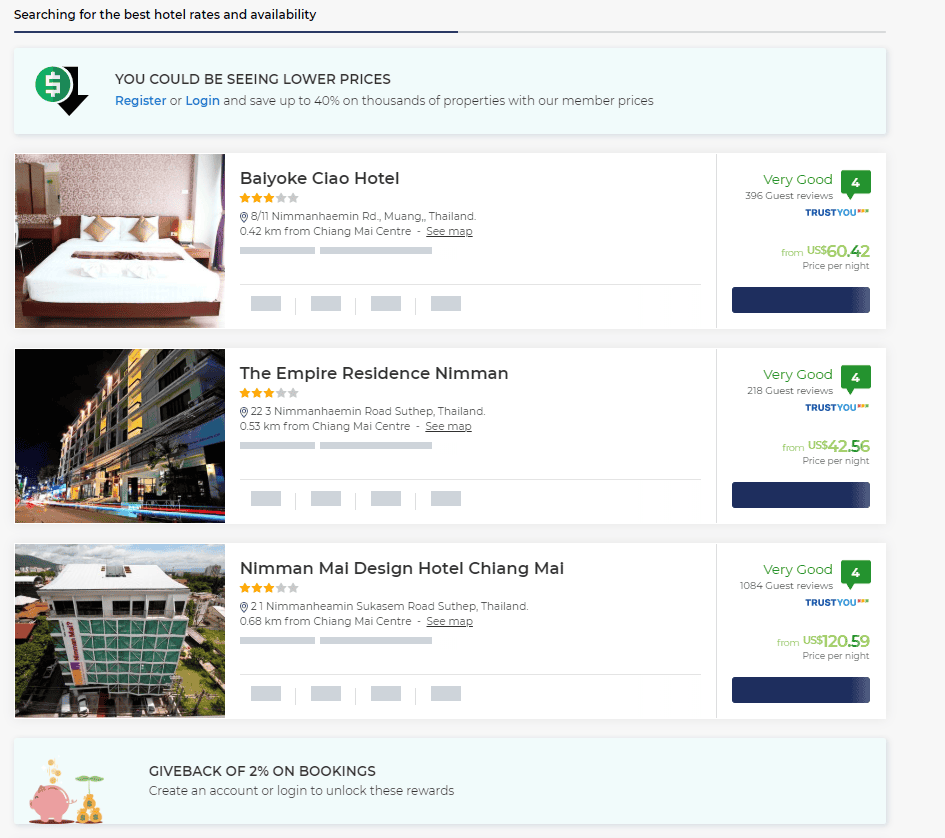Click green score badge for Empire Residence Nimman

[855, 379]
